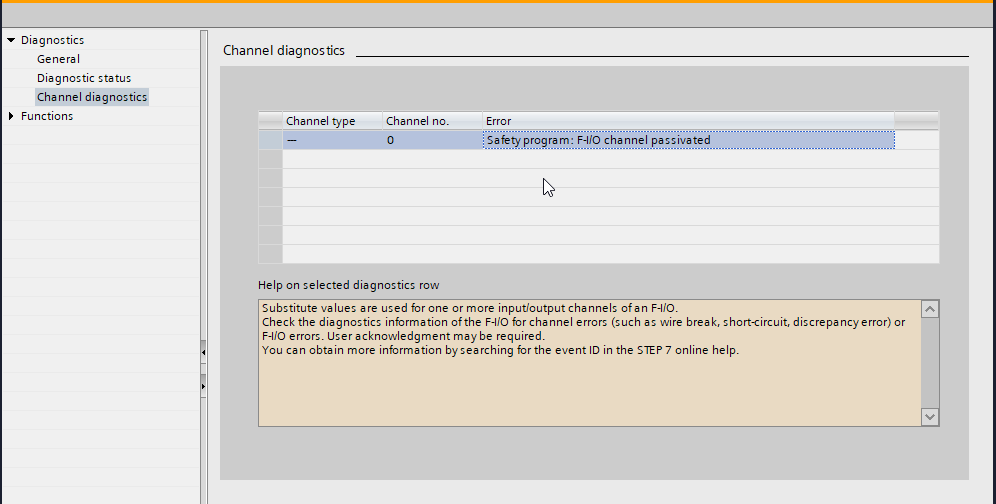Click the Diagnostics root tree item
The image size is (996, 504).
coord(52,40)
